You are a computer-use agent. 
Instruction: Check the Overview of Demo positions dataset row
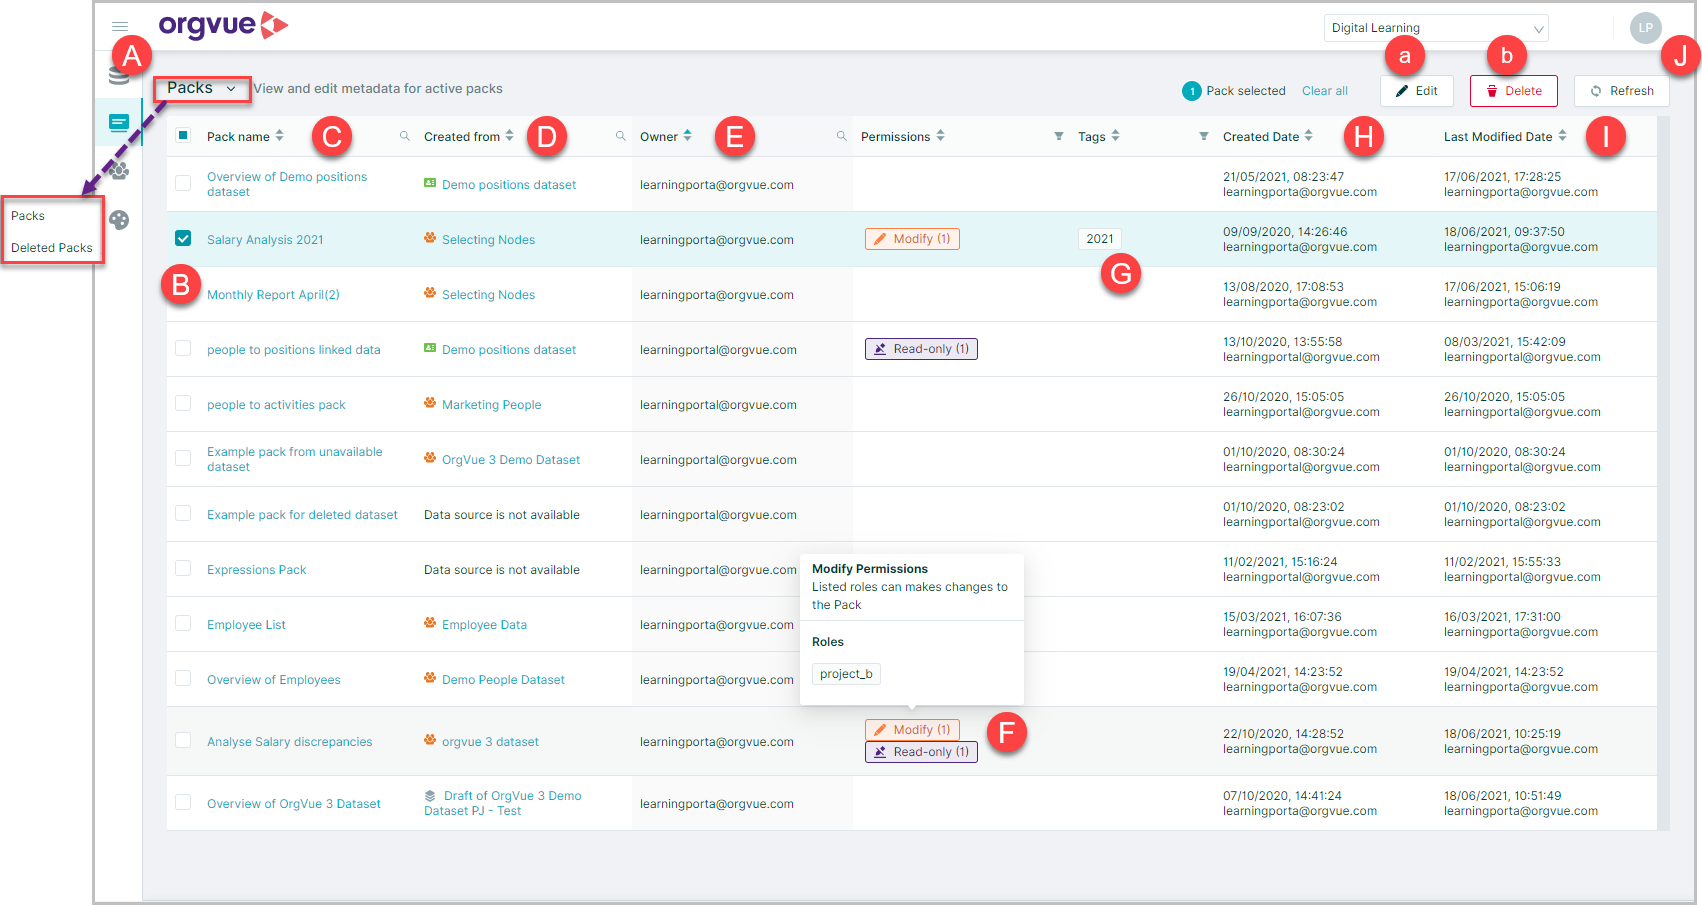tap(183, 183)
